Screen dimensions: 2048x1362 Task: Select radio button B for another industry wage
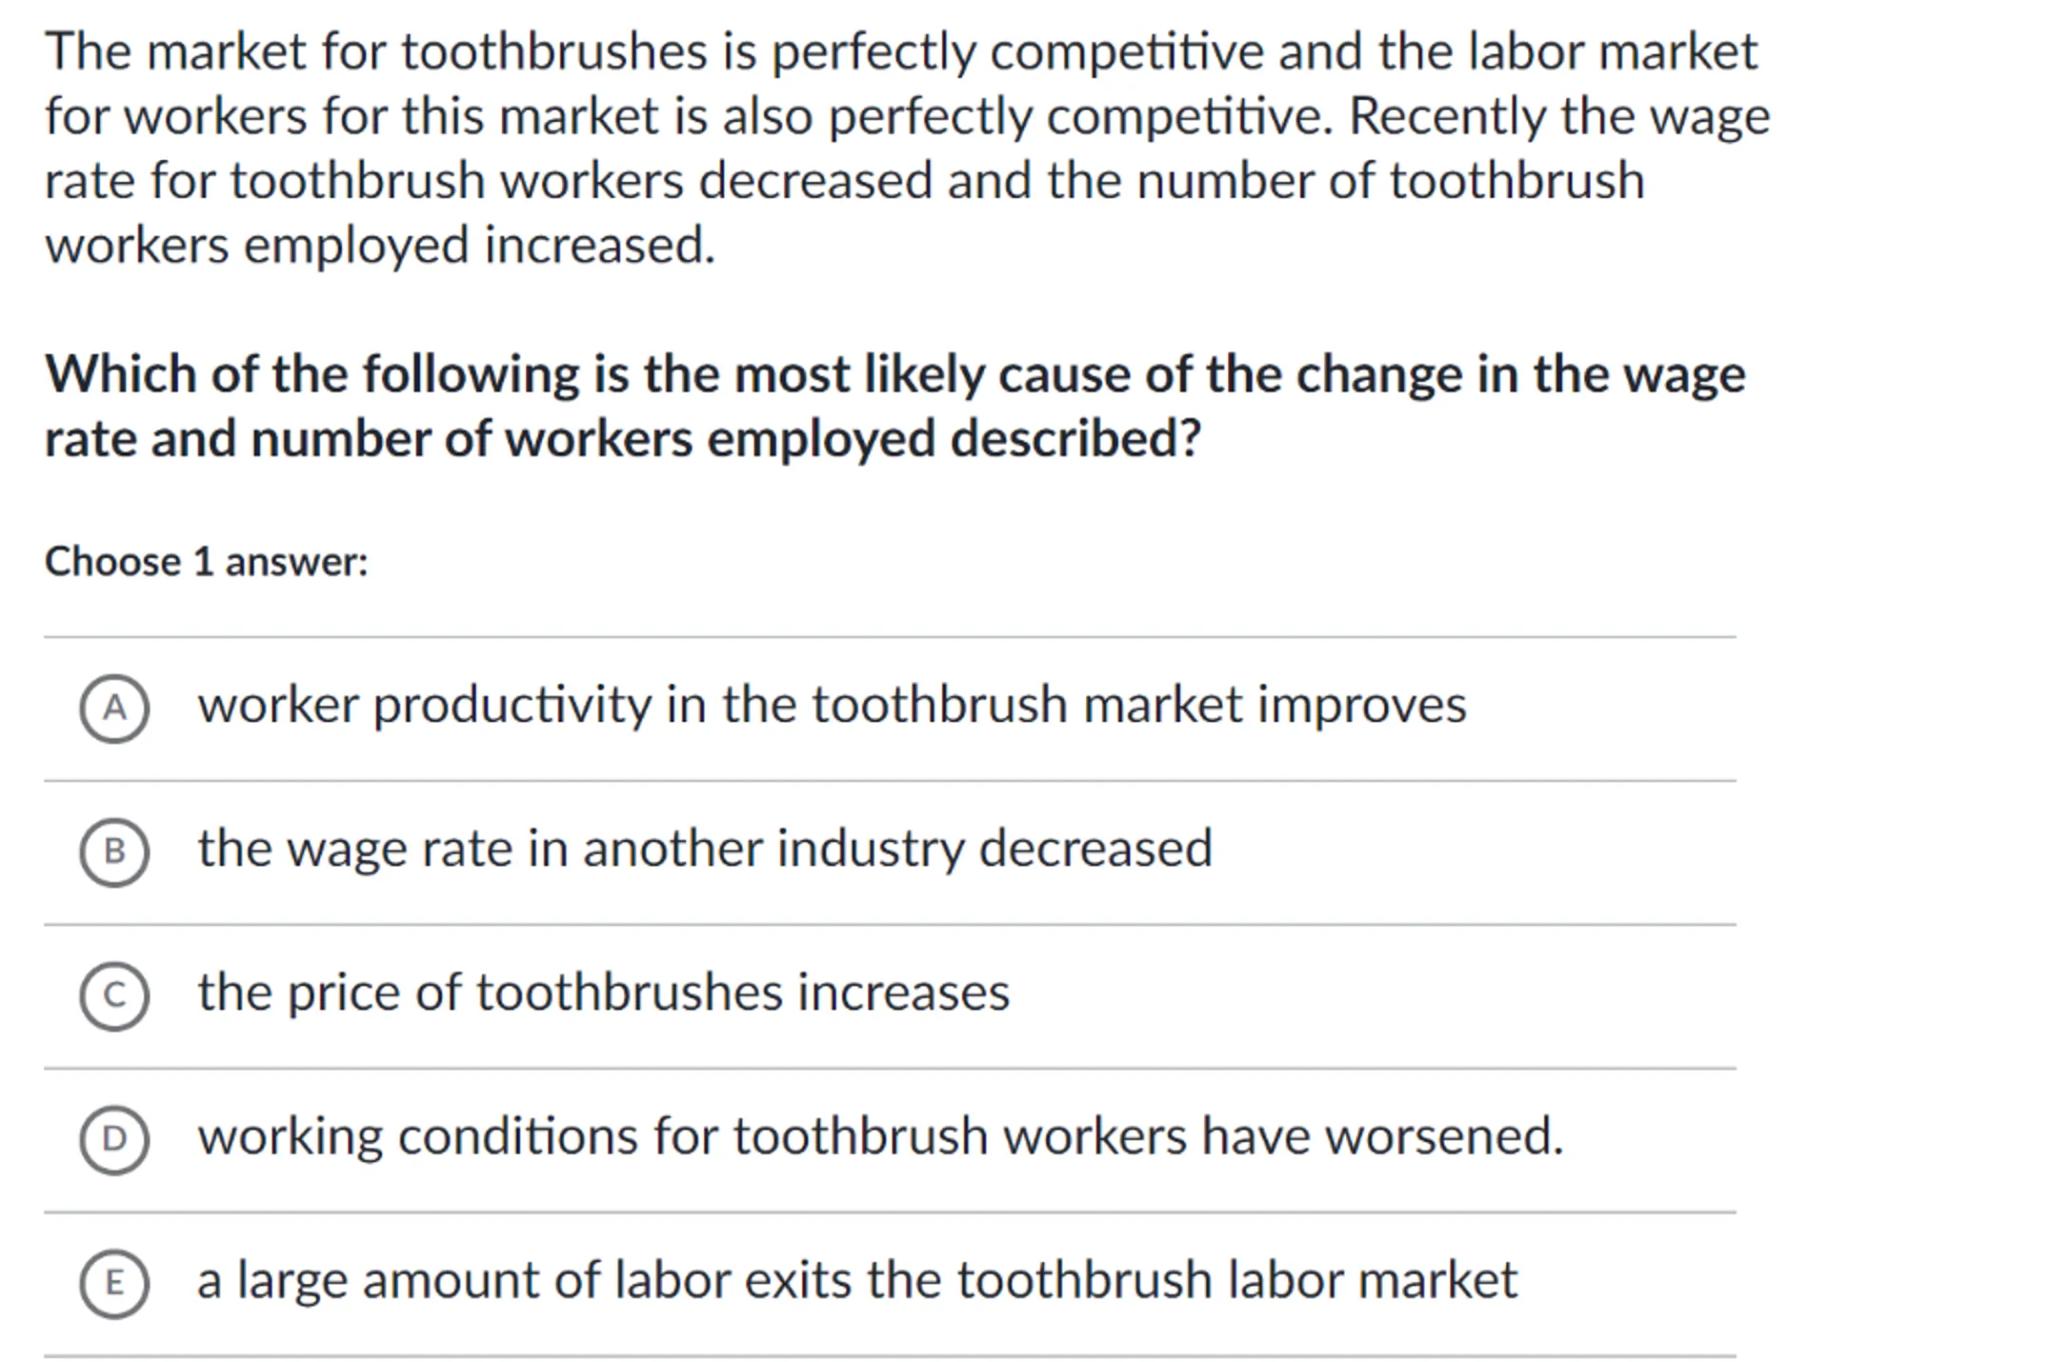(x=114, y=852)
